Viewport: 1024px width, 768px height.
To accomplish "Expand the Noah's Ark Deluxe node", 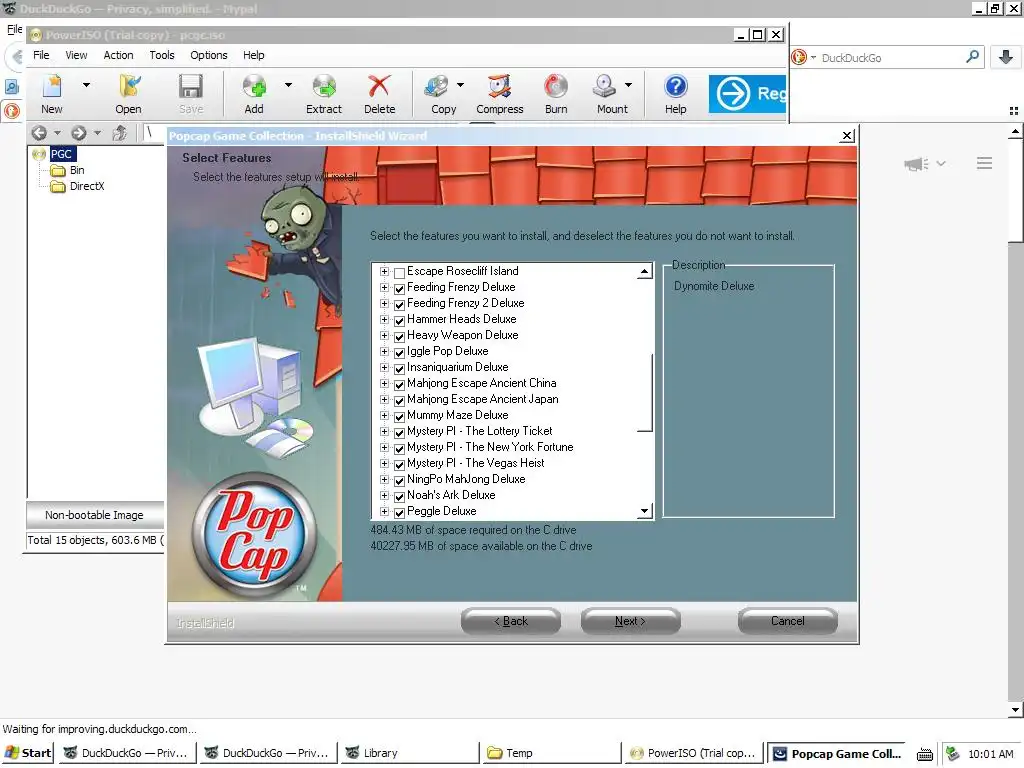I will point(385,495).
